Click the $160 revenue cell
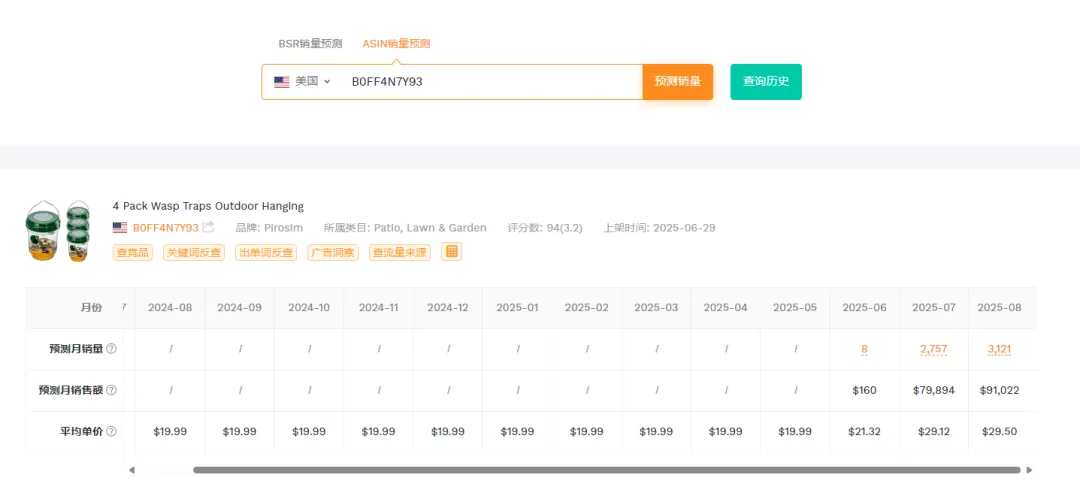Screen dimensions: 1080x487 pos(864,390)
